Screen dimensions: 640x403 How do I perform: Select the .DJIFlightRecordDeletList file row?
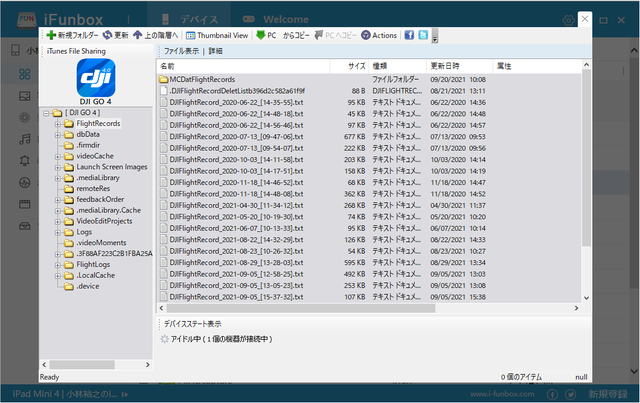pyautogui.click(x=369, y=91)
